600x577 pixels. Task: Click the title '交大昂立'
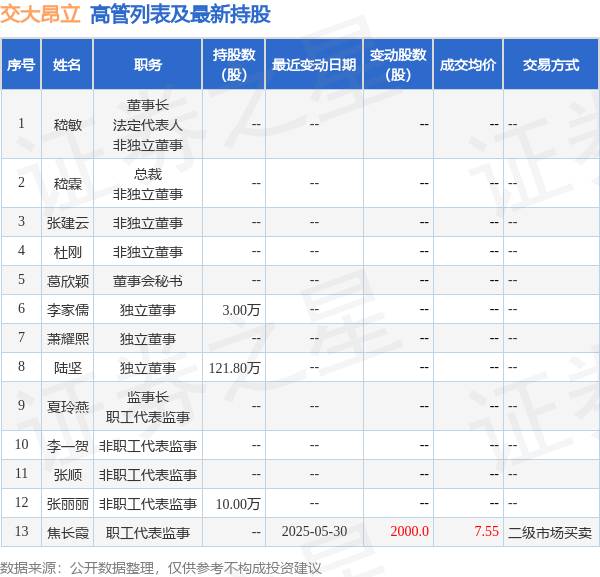pyautogui.click(x=40, y=15)
